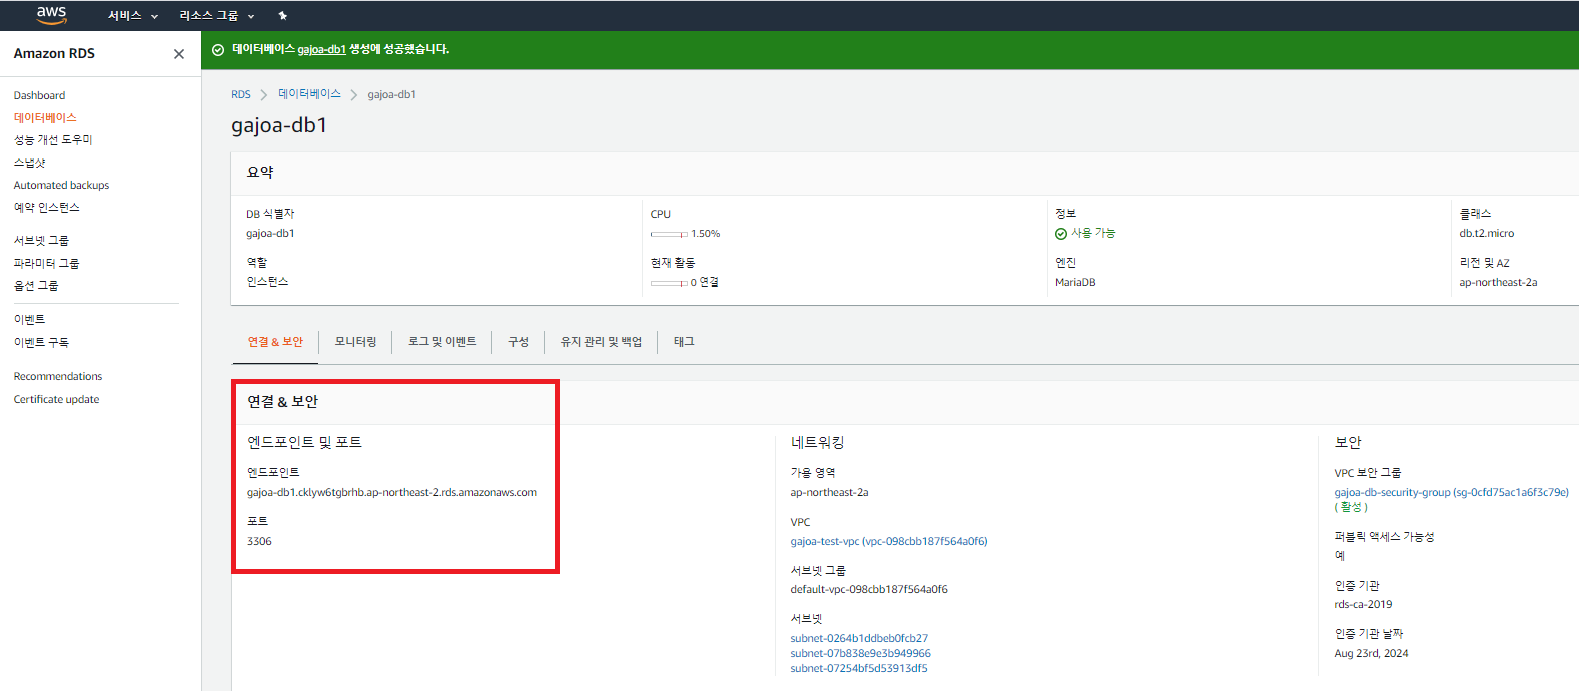
Task: Click the gajoa-db1 page heading
Action: coord(279,125)
